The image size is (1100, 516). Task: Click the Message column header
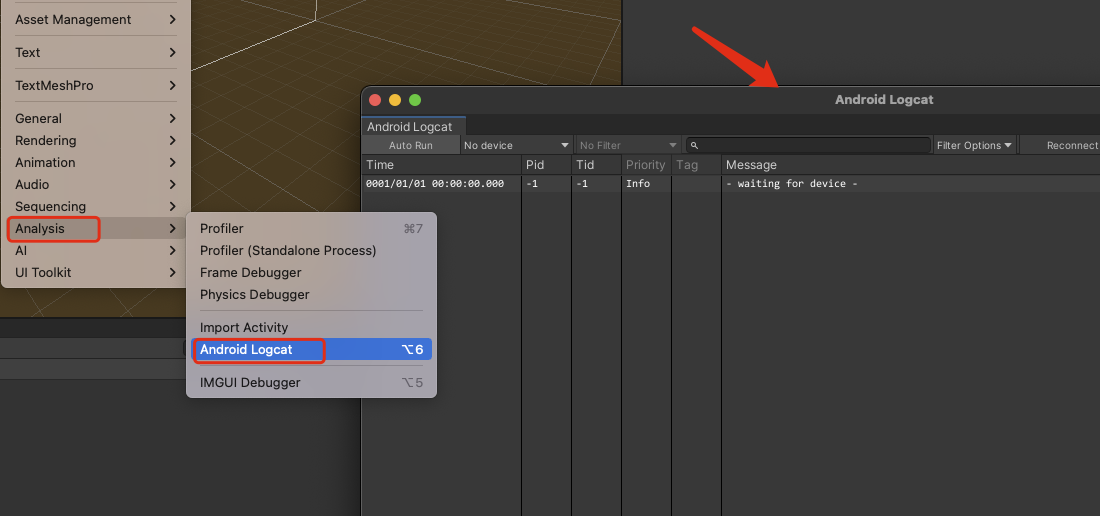click(911, 165)
